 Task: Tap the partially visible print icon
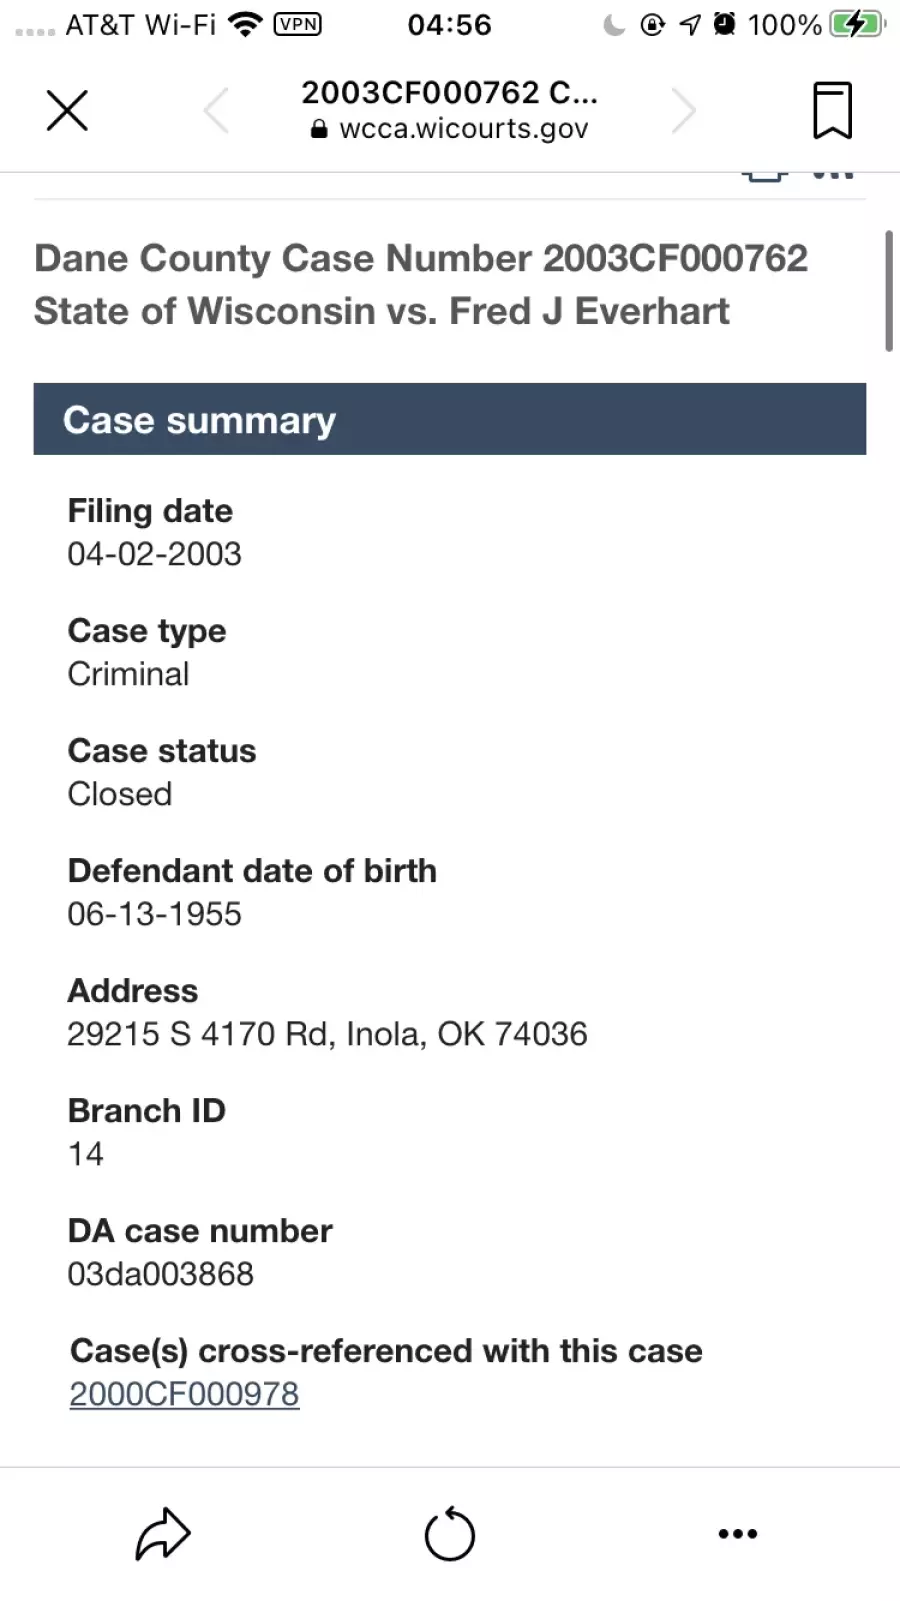coord(764,176)
